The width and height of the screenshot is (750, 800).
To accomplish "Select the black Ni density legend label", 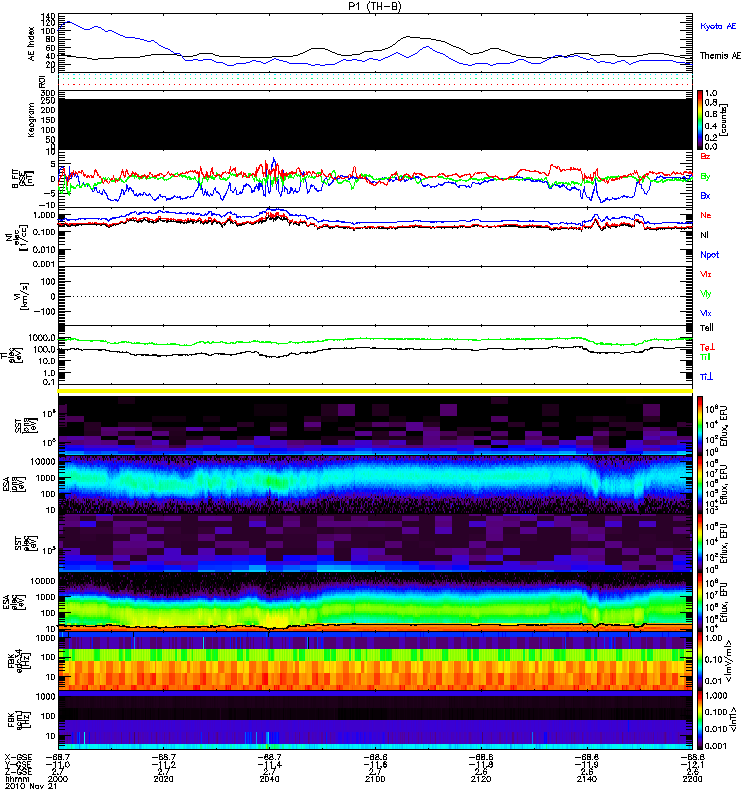I will click(x=704, y=235).
